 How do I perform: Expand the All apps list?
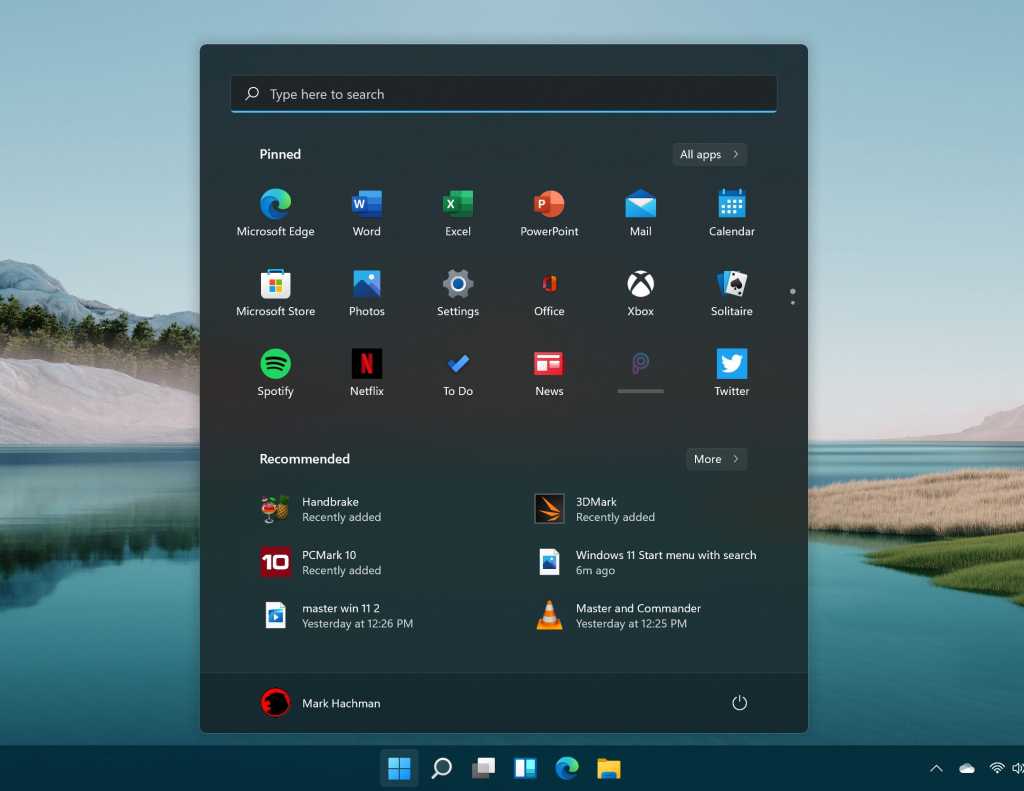coord(709,154)
